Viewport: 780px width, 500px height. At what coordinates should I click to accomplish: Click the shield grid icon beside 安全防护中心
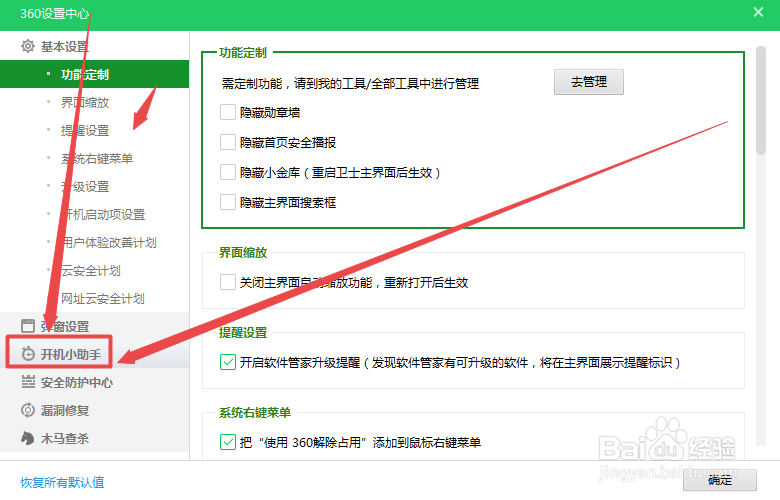pos(28,382)
